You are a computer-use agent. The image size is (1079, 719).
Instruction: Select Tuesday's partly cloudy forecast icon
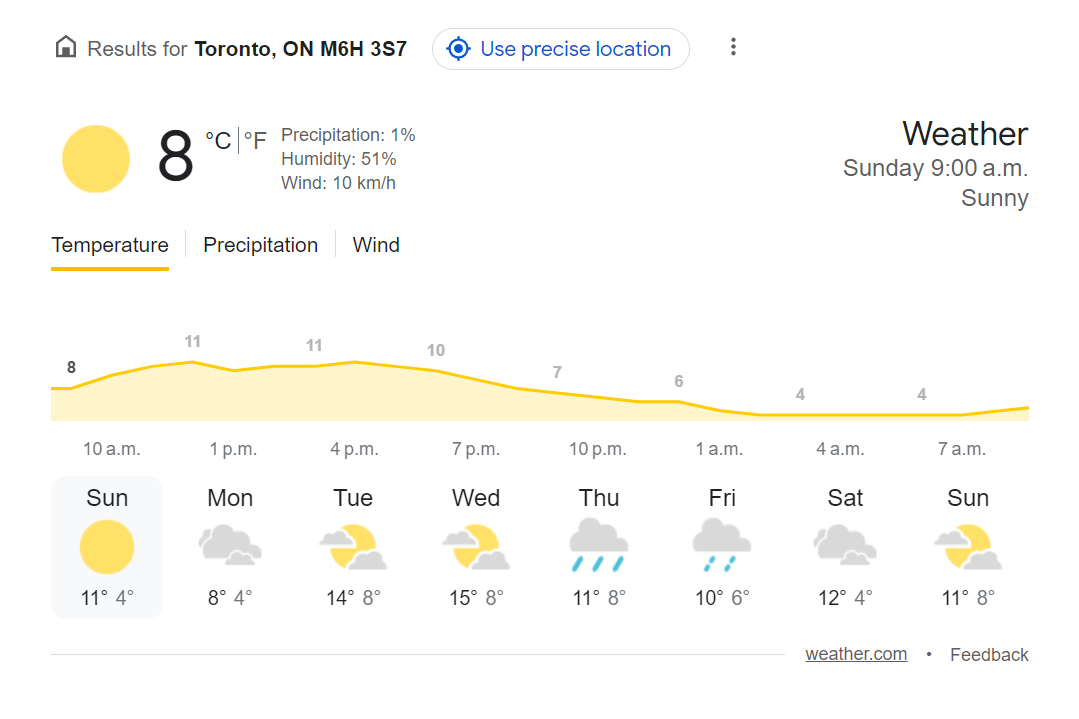click(353, 547)
